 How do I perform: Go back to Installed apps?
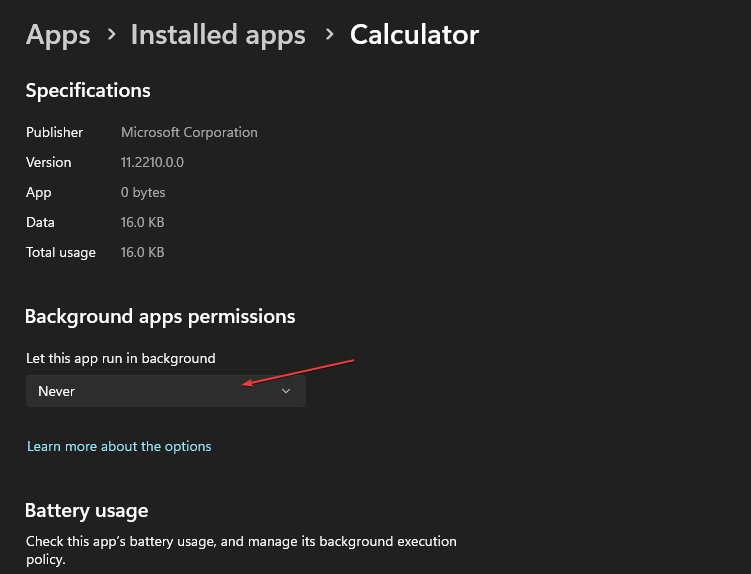pos(218,35)
